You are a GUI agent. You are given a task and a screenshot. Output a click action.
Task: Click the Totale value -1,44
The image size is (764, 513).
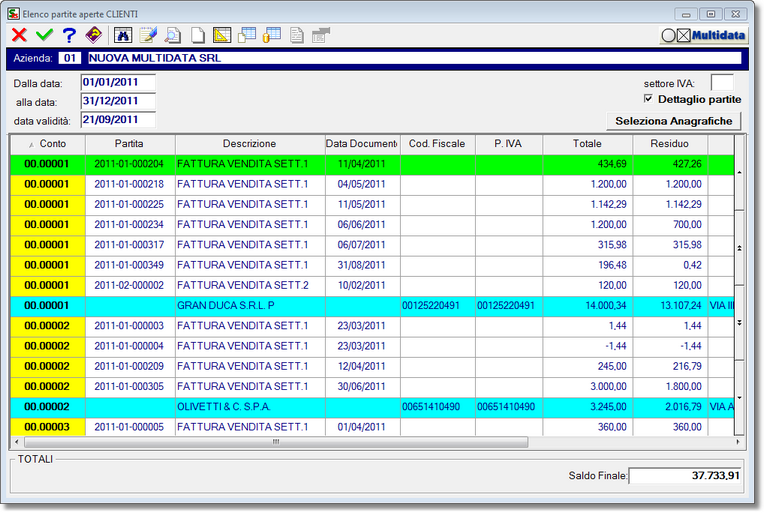pyautogui.click(x=615, y=346)
